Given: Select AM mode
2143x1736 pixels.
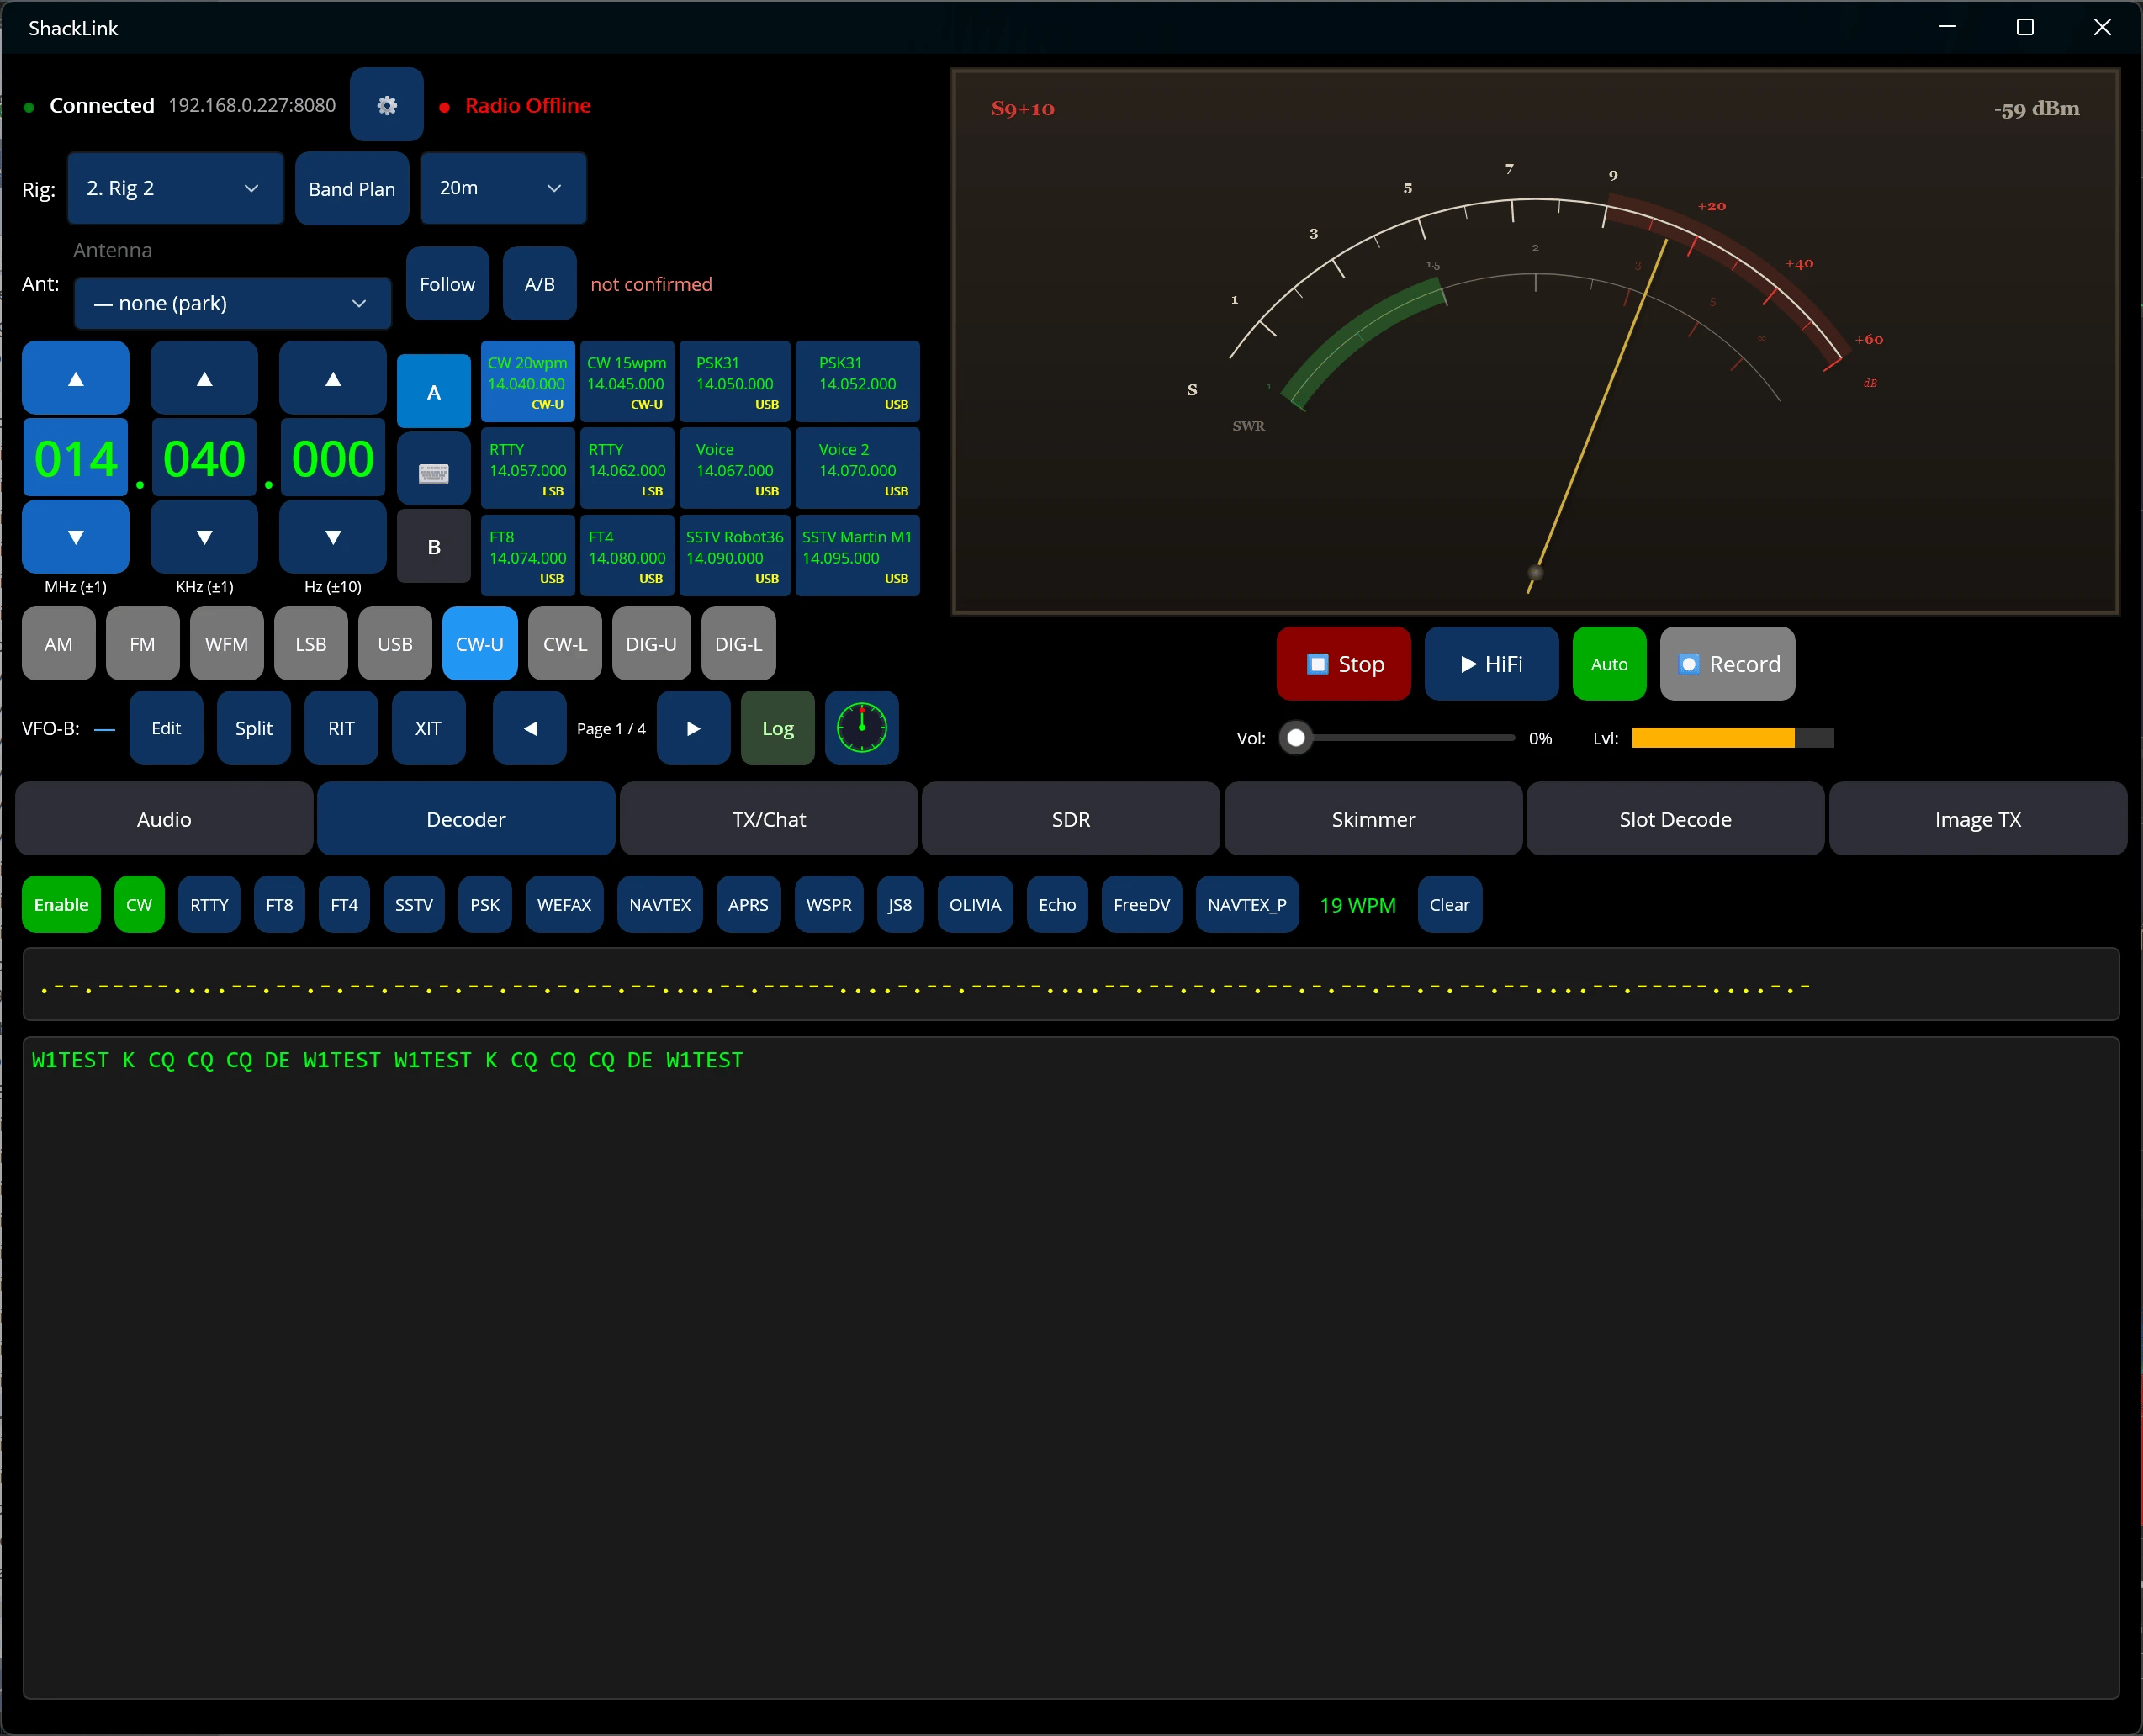Looking at the screenshot, I should tap(59, 644).
